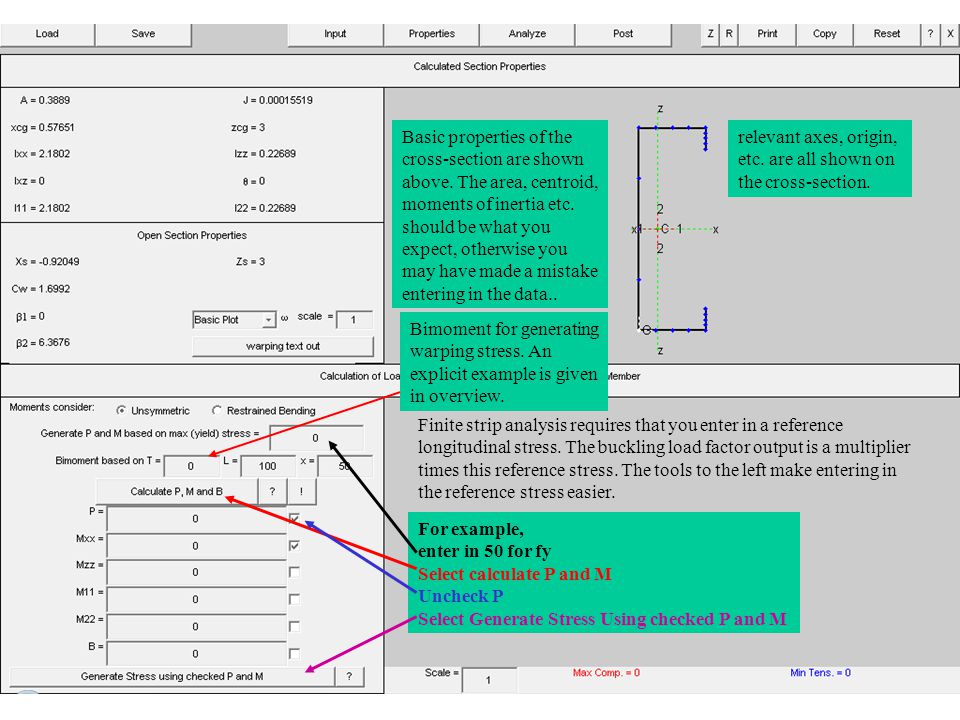
Task: Click Generate Stress using checked P and M
Action: click(x=172, y=677)
